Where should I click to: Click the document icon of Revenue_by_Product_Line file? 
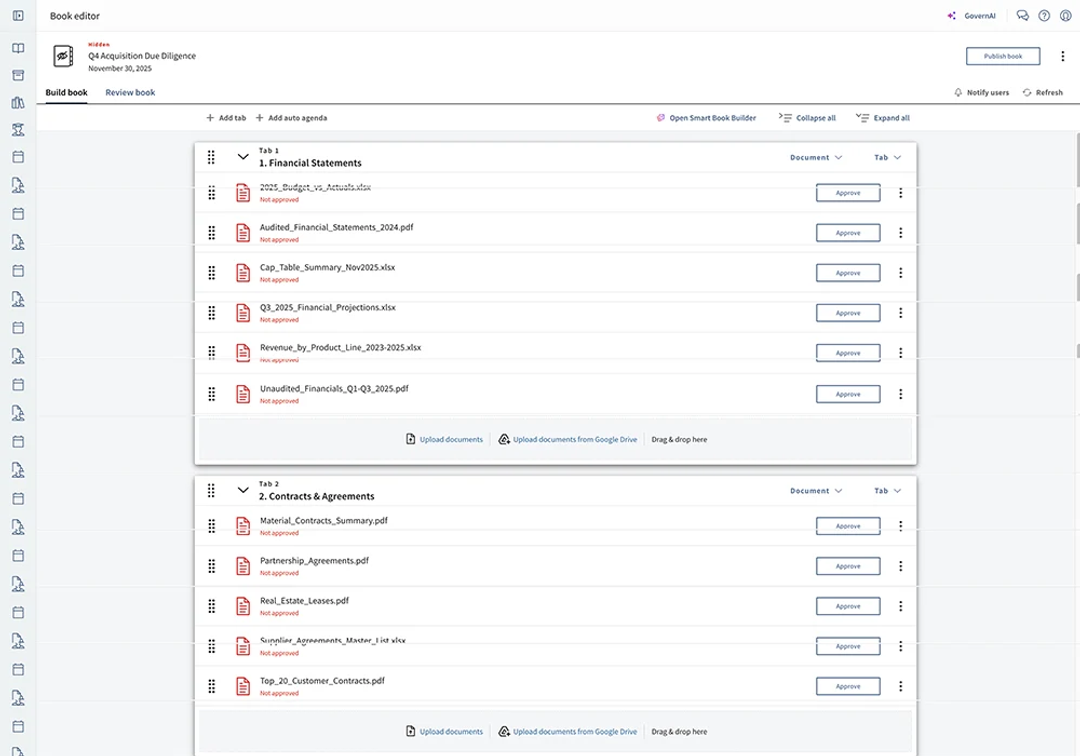pyautogui.click(x=243, y=353)
